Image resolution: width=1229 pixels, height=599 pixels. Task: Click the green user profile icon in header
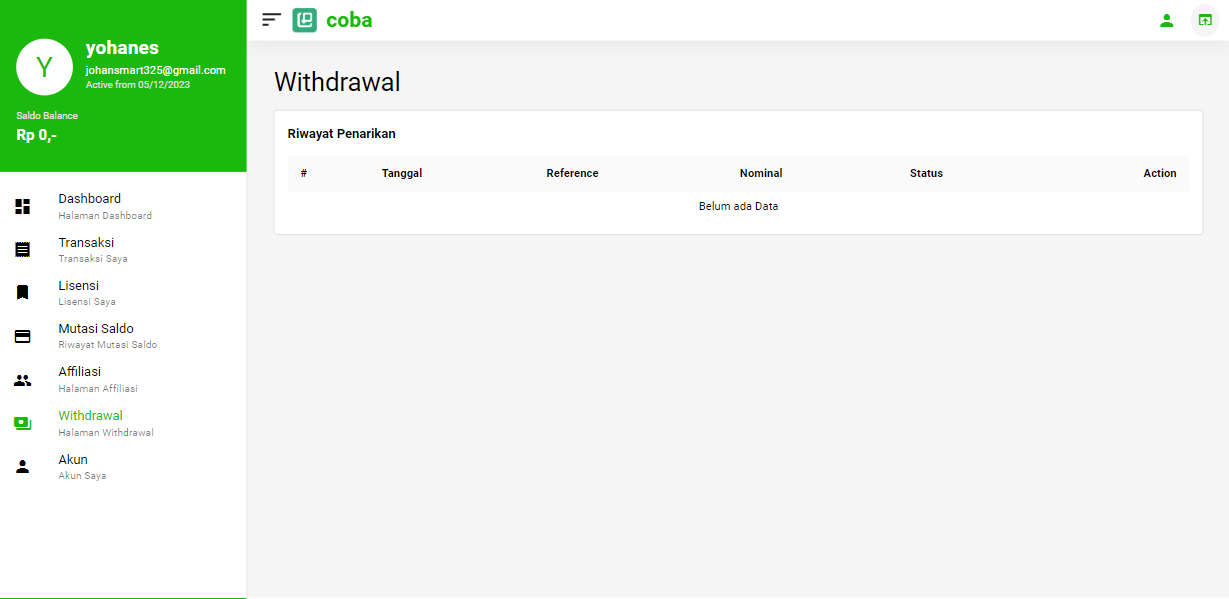point(1166,20)
